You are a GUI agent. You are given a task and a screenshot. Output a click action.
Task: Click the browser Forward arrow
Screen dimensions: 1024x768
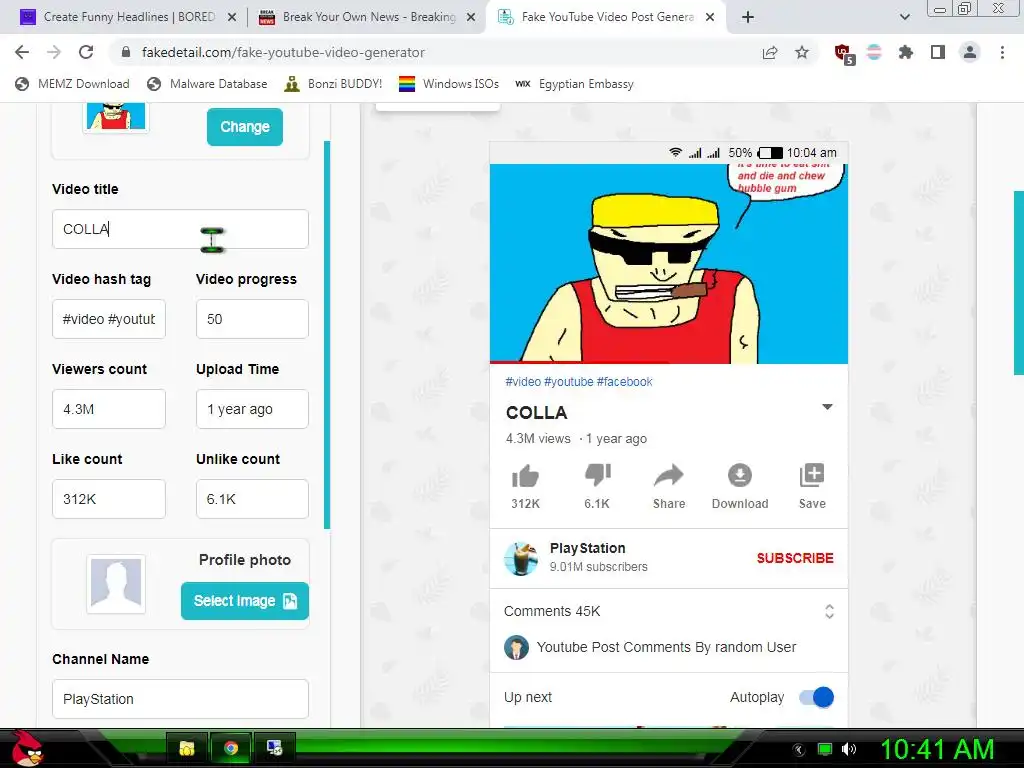point(54,52)
